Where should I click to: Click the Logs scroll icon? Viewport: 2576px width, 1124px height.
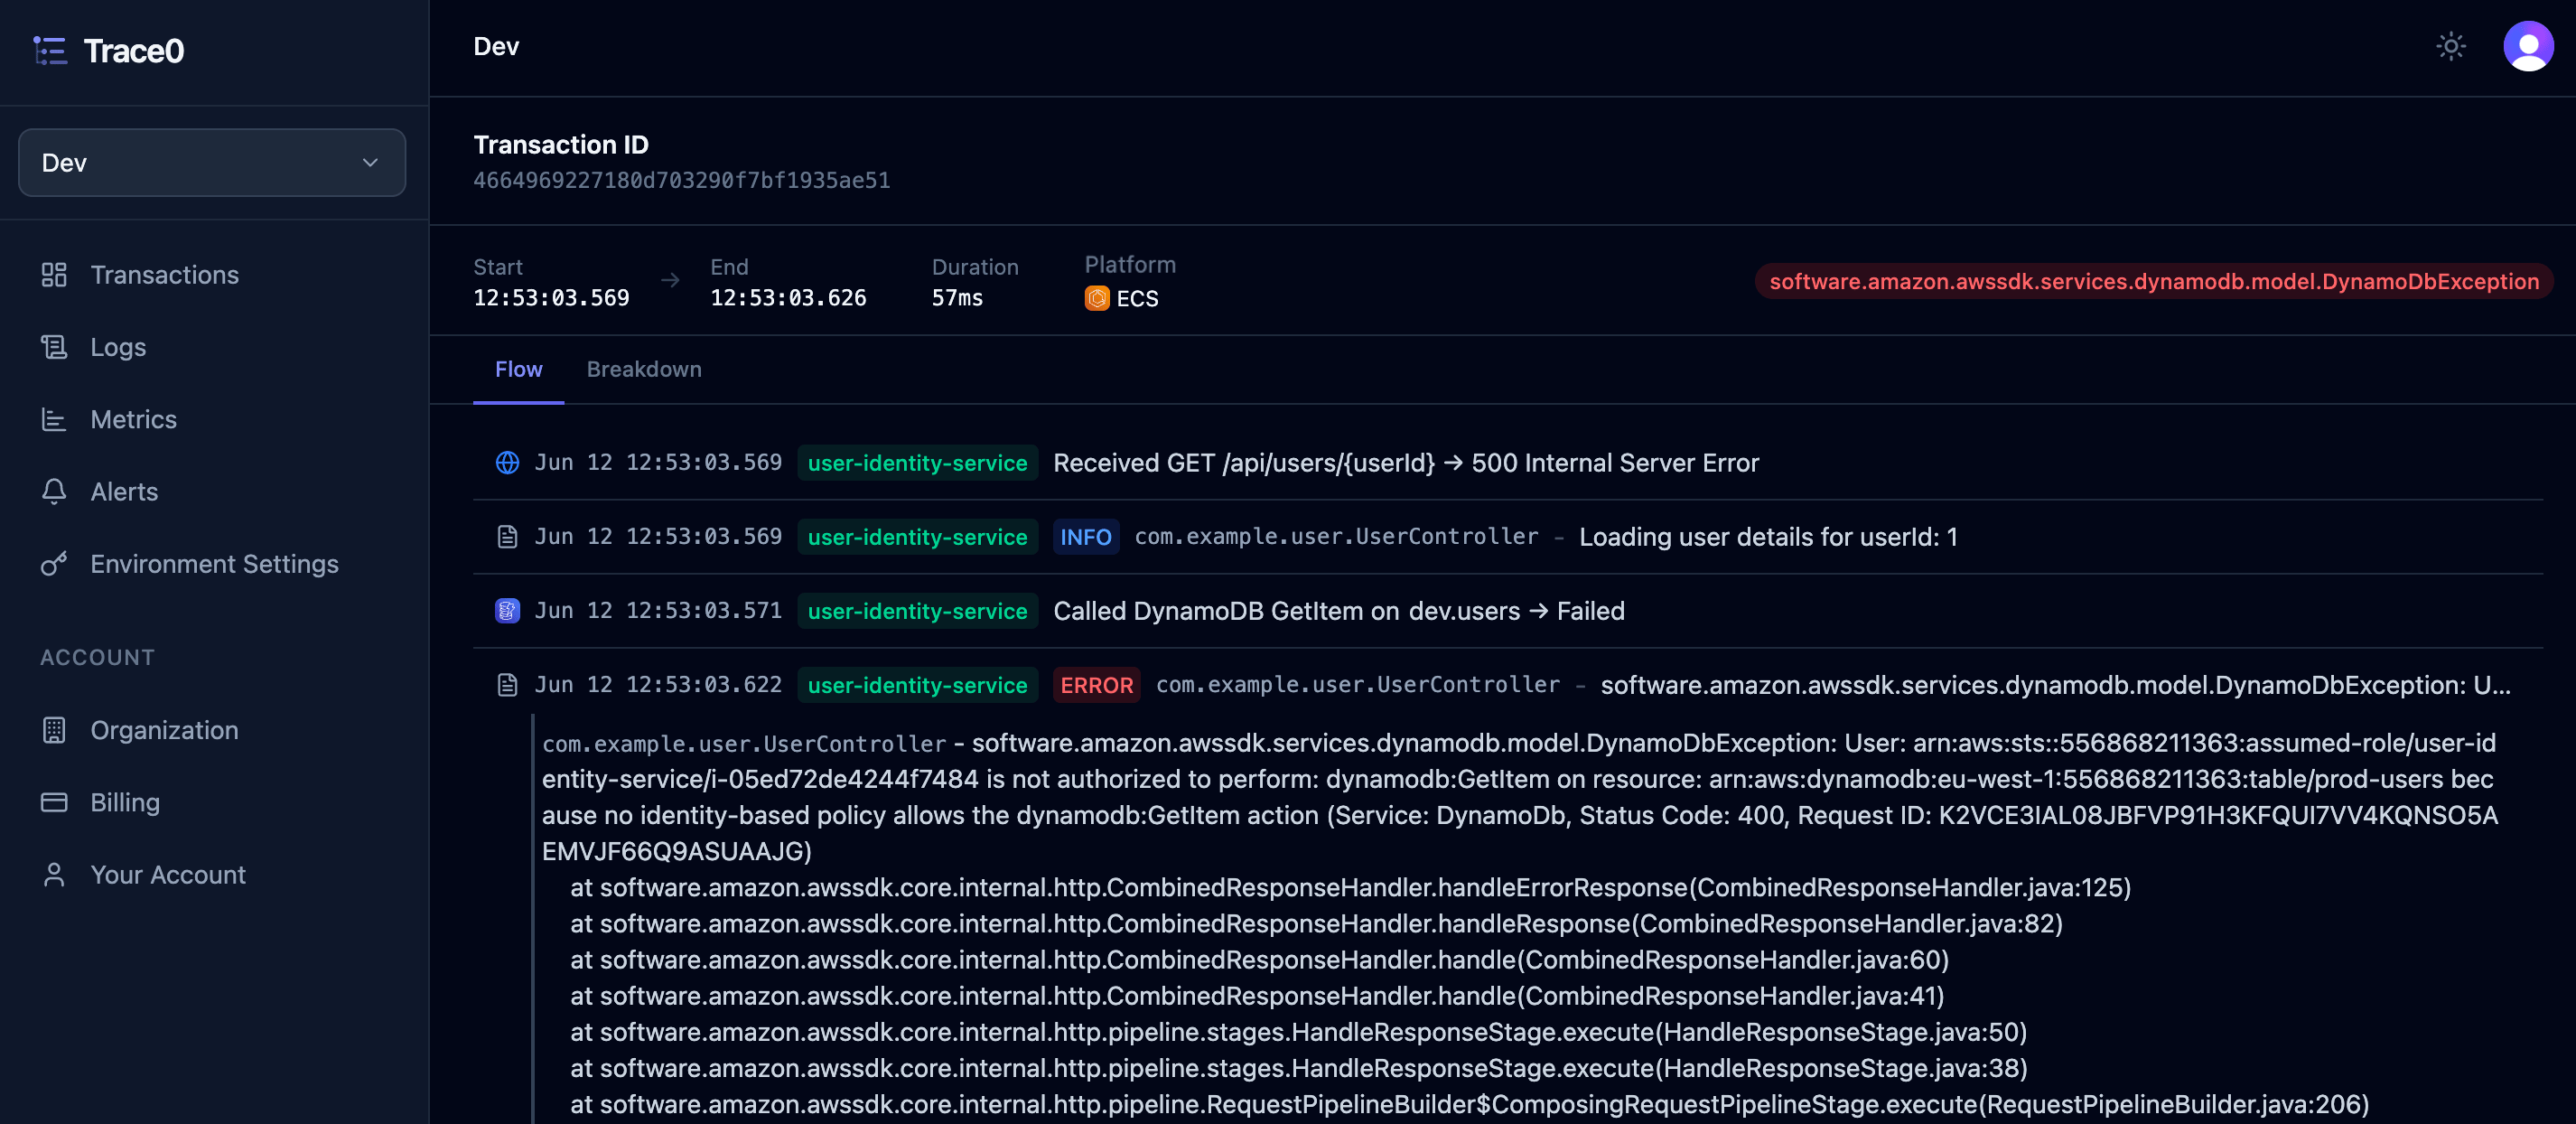[x=54, y=347]
